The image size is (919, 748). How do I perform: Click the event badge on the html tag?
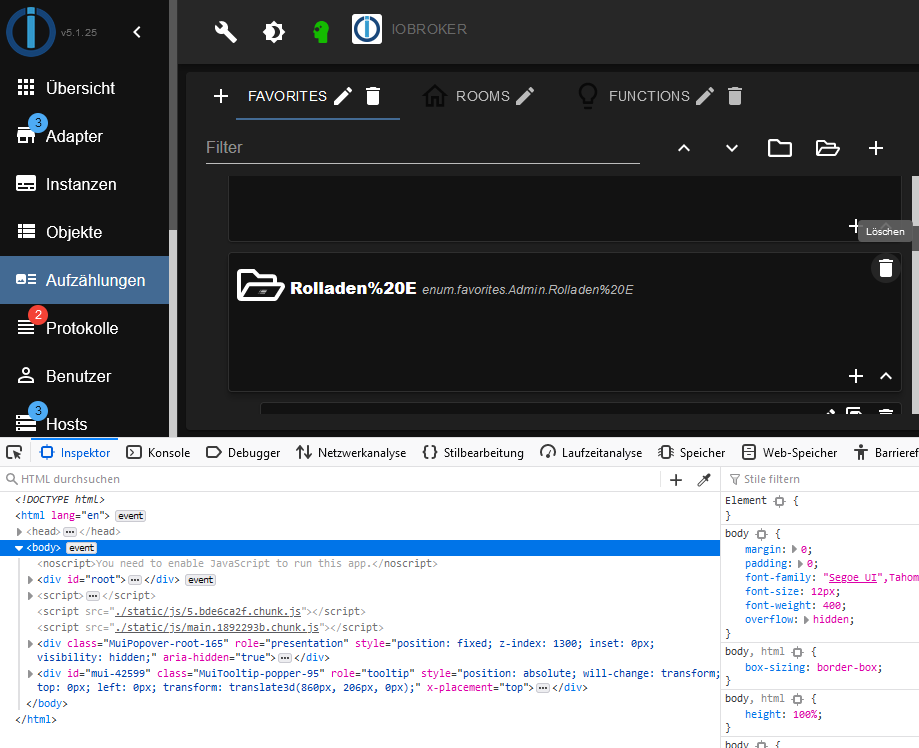[x=131, y=516]
